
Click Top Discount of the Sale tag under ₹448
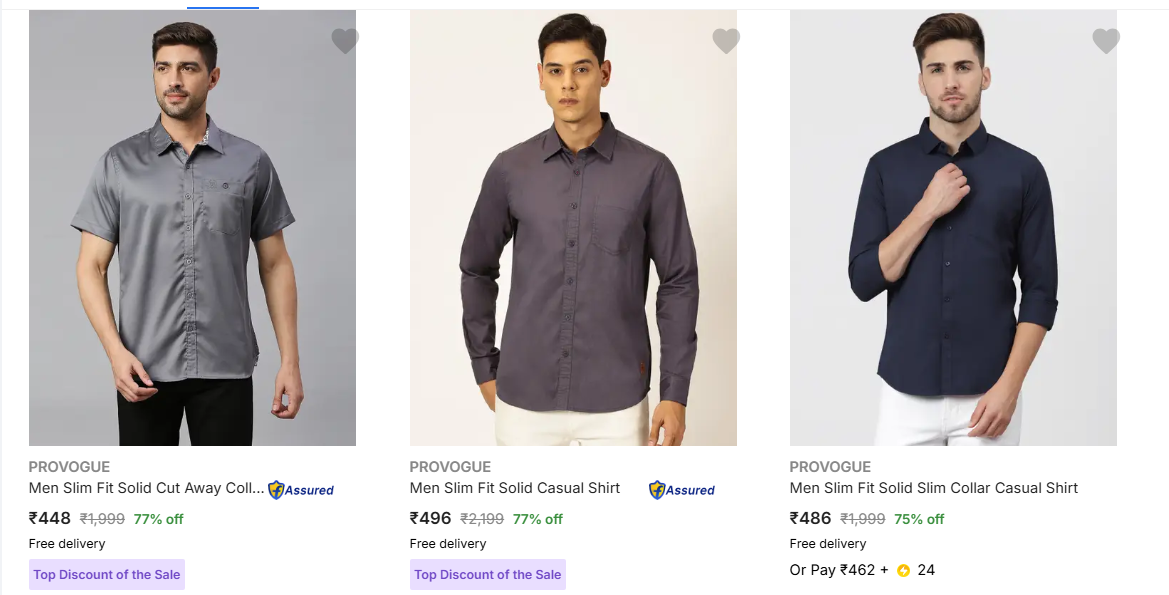point(107,575)
